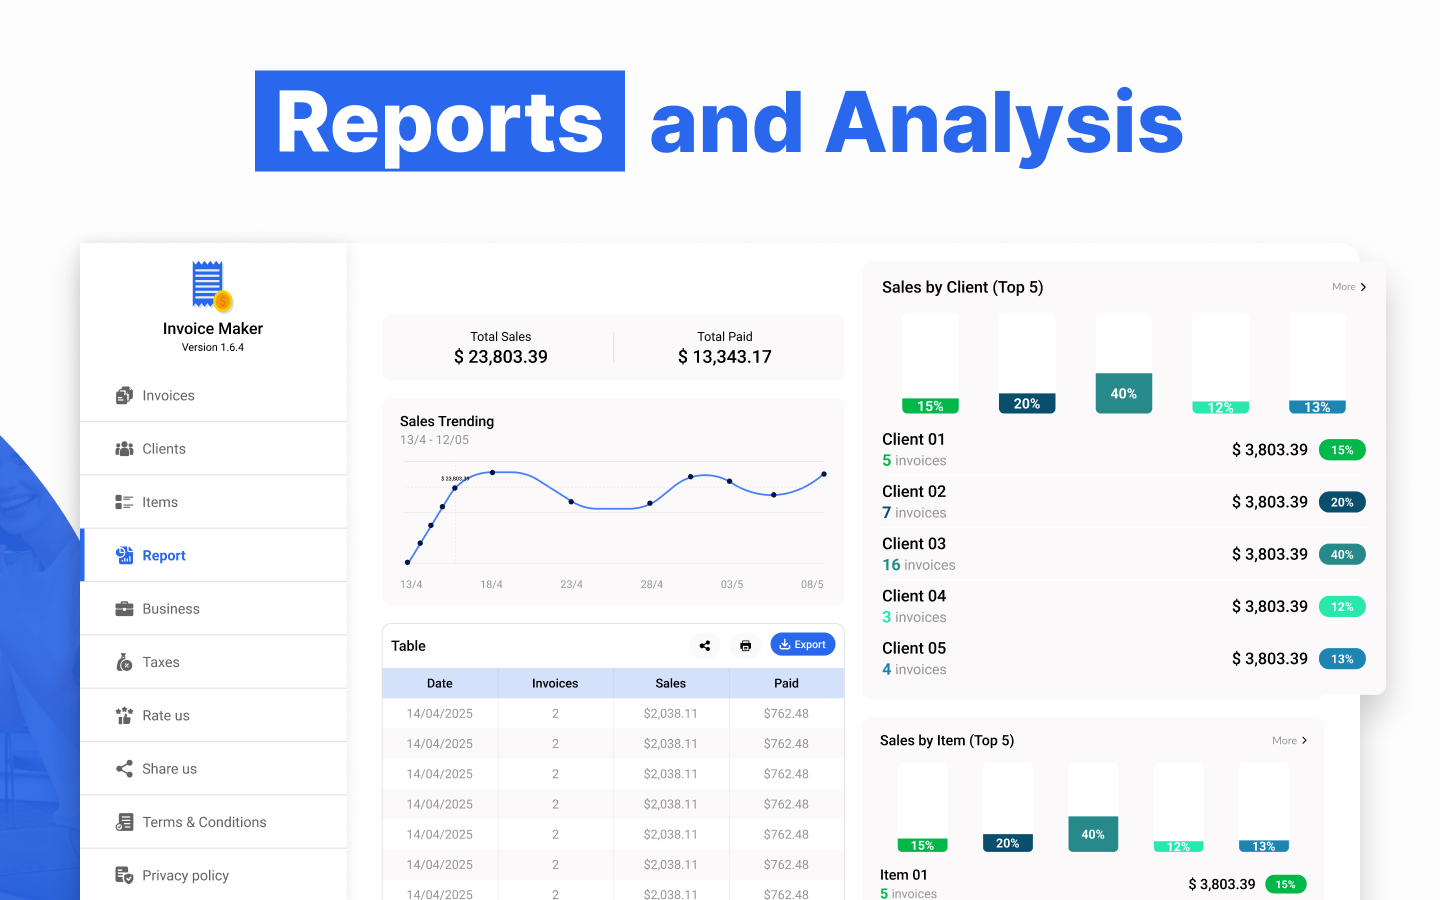Click the 20% bar in item chart

(1008, 843)
